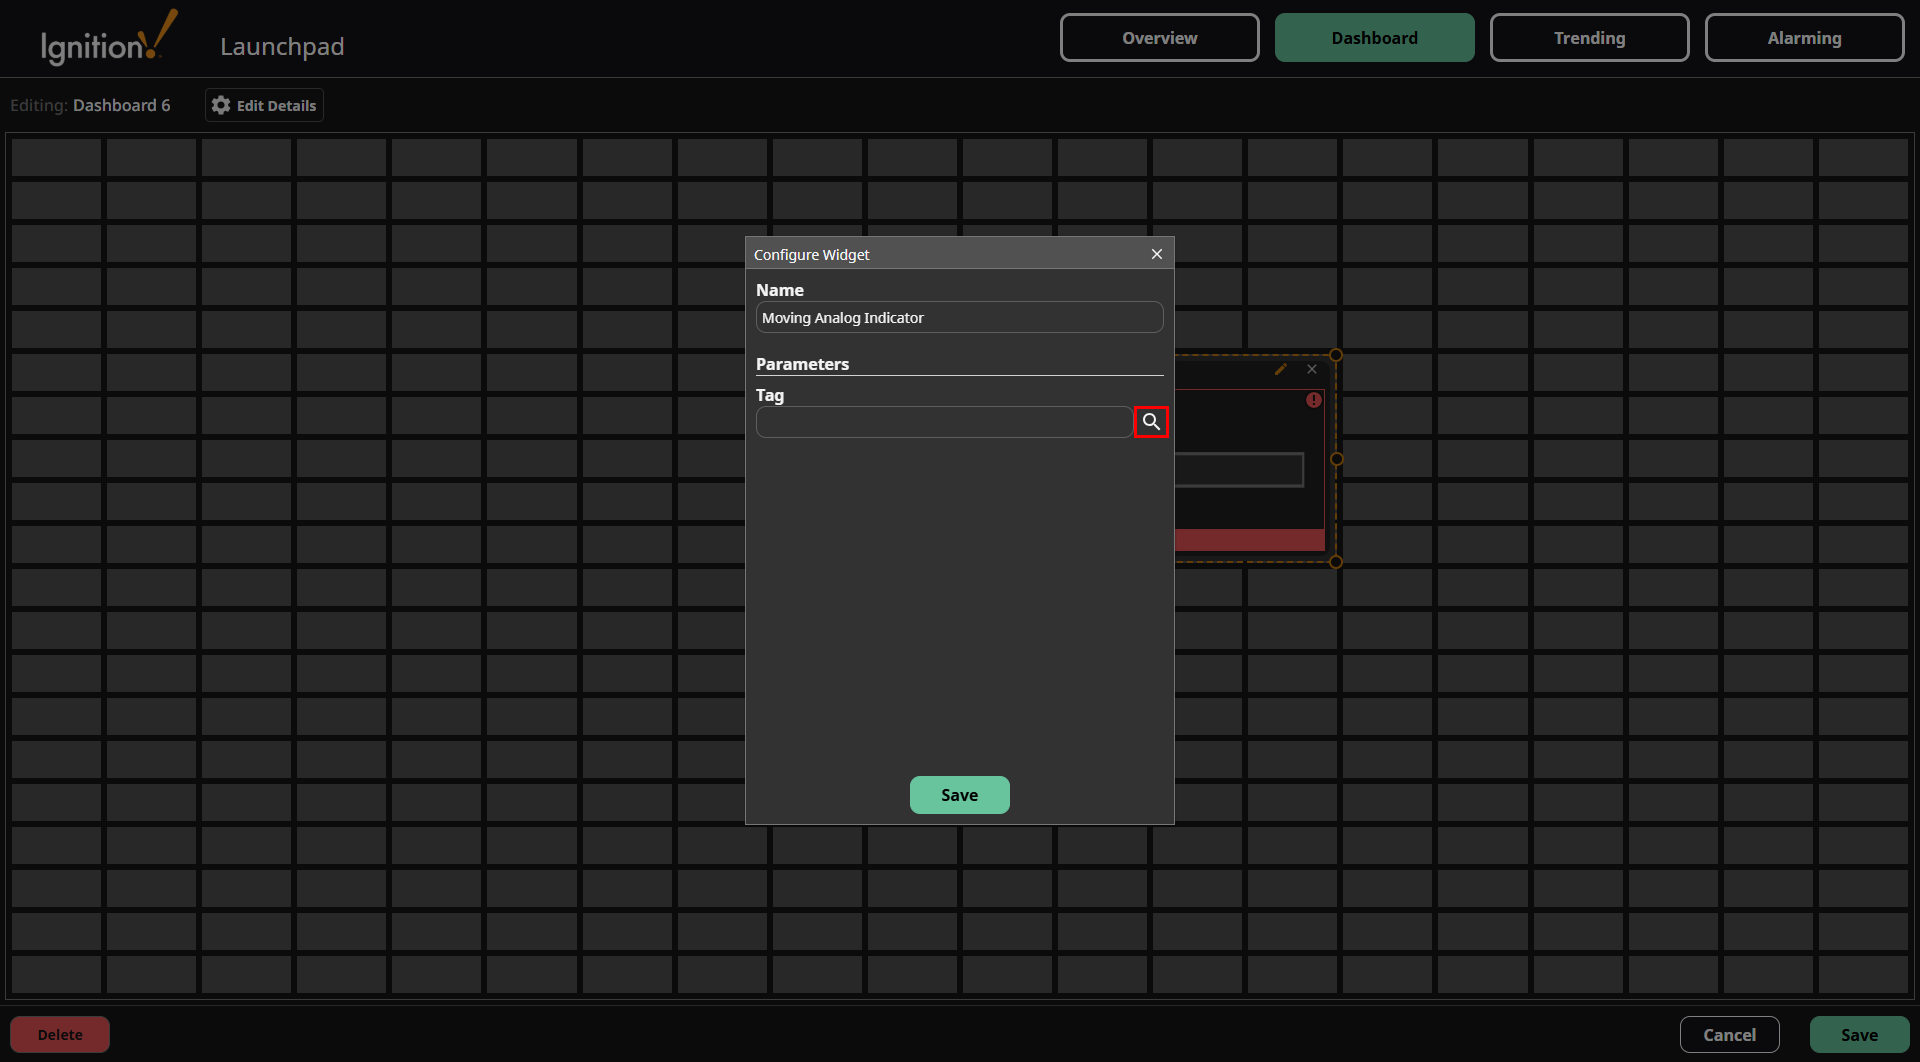Cancel dashboard editing

point(1729,1034)
